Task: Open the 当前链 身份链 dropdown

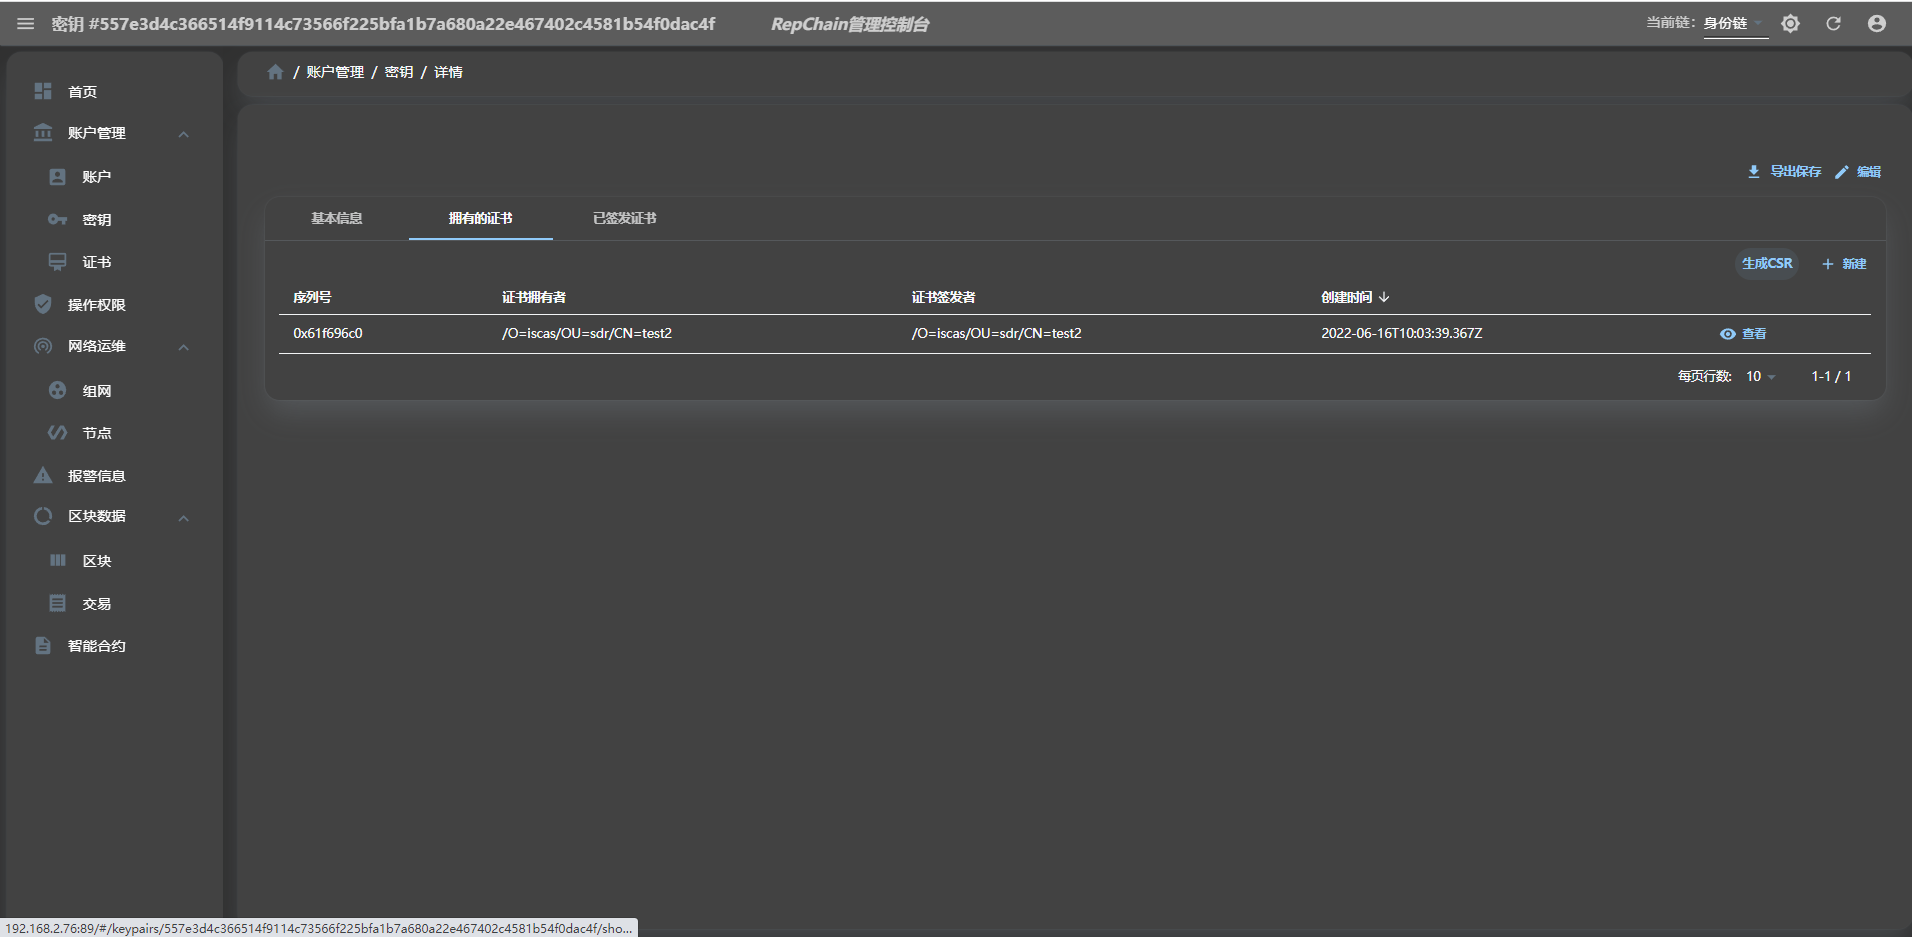Action: pyautogui.click(x=1735, y=23)
